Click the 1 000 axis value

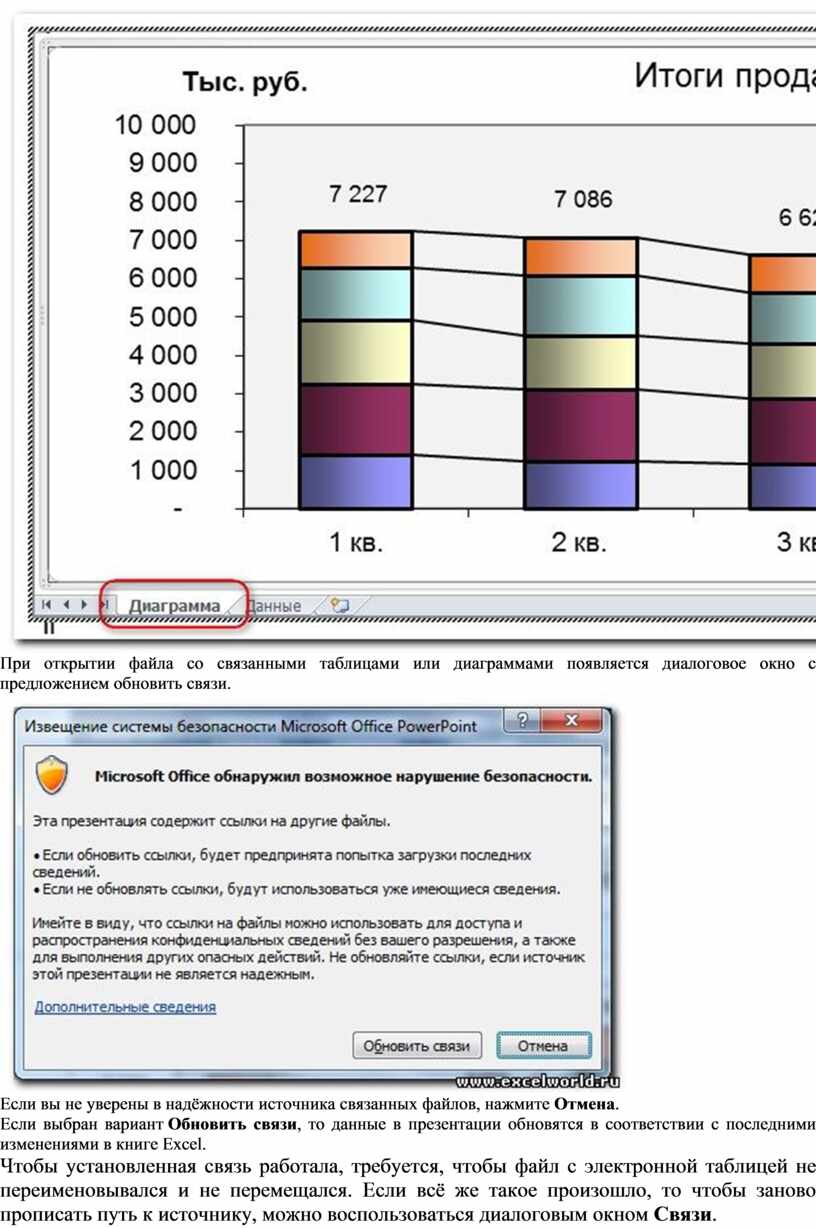(163, 470)
